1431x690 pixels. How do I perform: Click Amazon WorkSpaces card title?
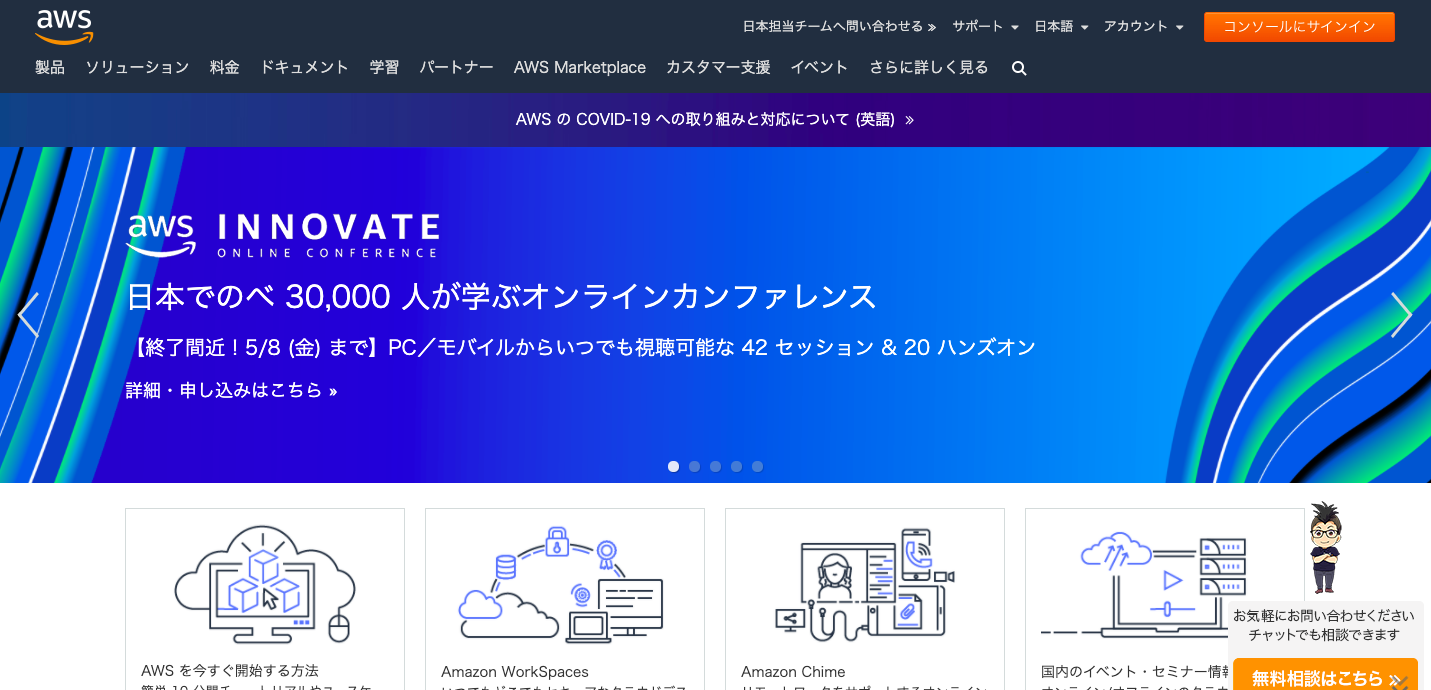click(515, 672)
